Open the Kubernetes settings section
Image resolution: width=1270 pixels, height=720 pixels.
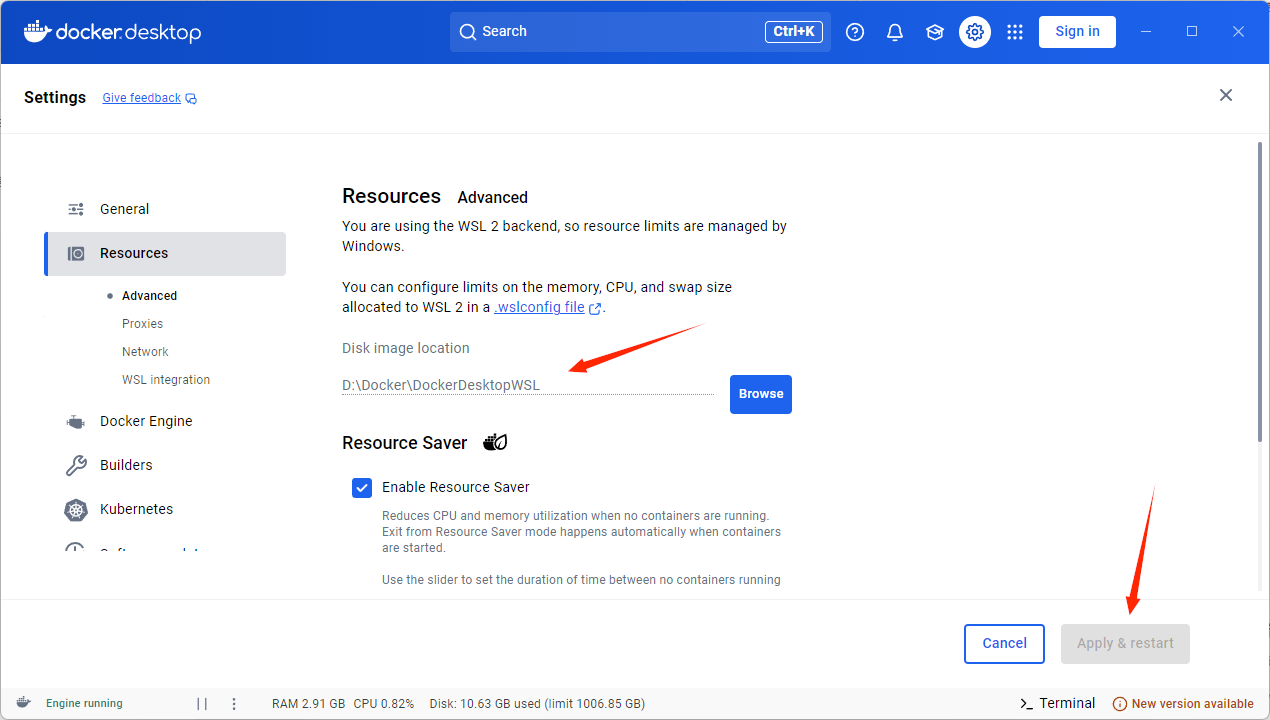click(165, 510)
